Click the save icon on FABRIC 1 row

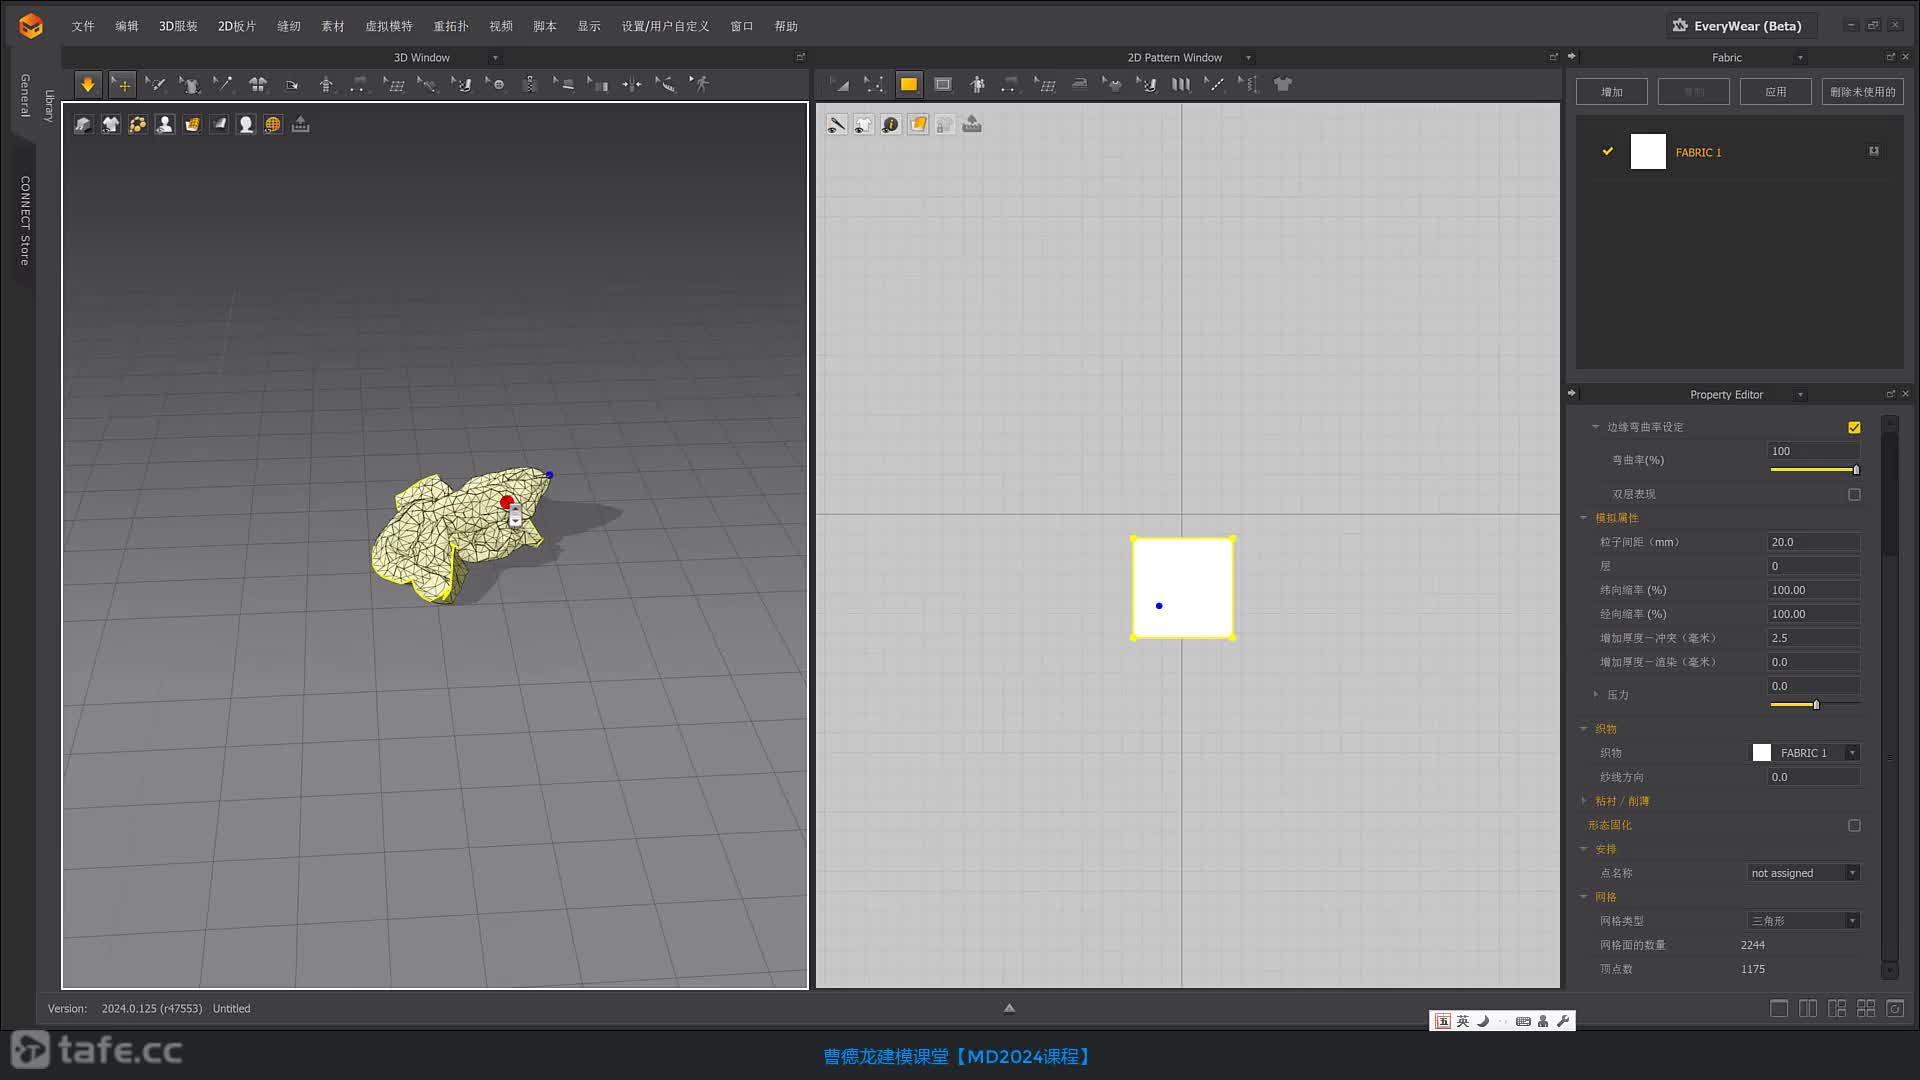click(1874, 151)
